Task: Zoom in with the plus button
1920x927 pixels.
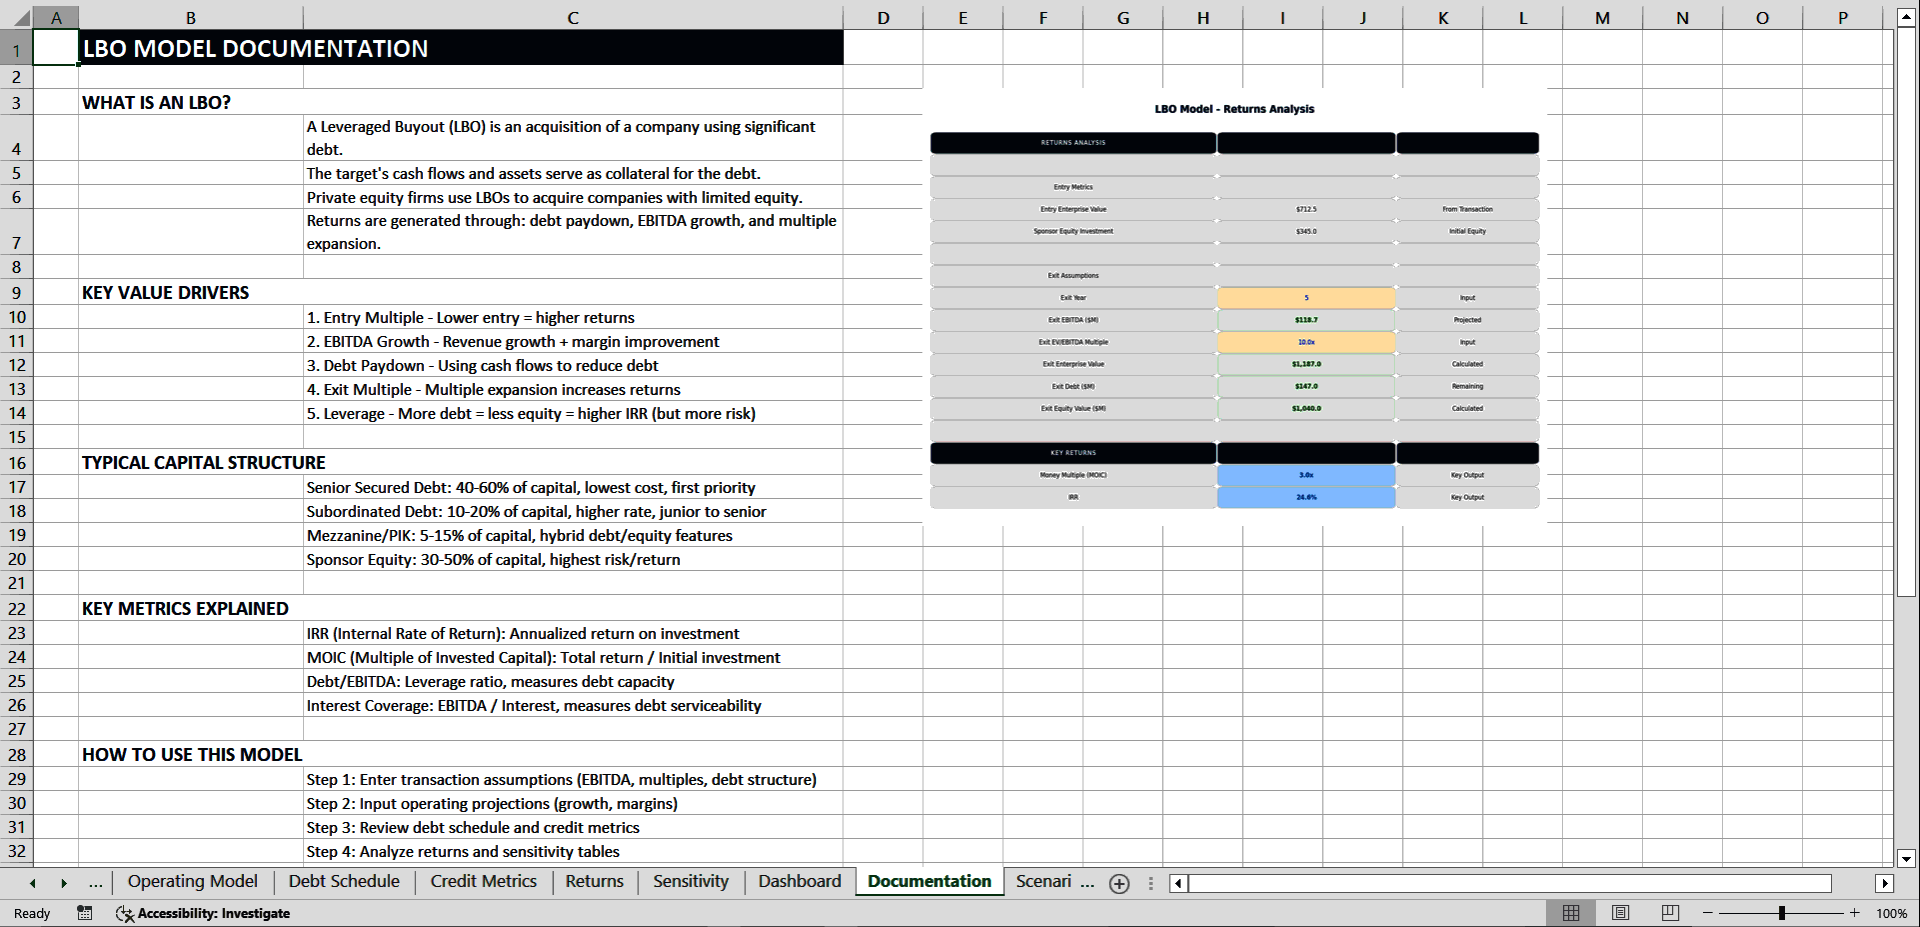Action: [x=1855, y=913]
